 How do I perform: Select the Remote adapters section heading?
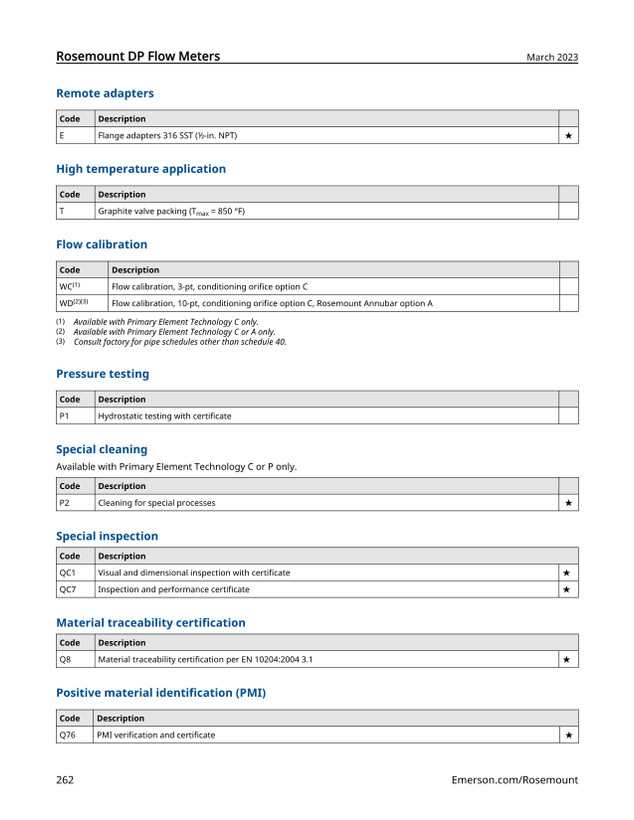(x=105, y=94)
